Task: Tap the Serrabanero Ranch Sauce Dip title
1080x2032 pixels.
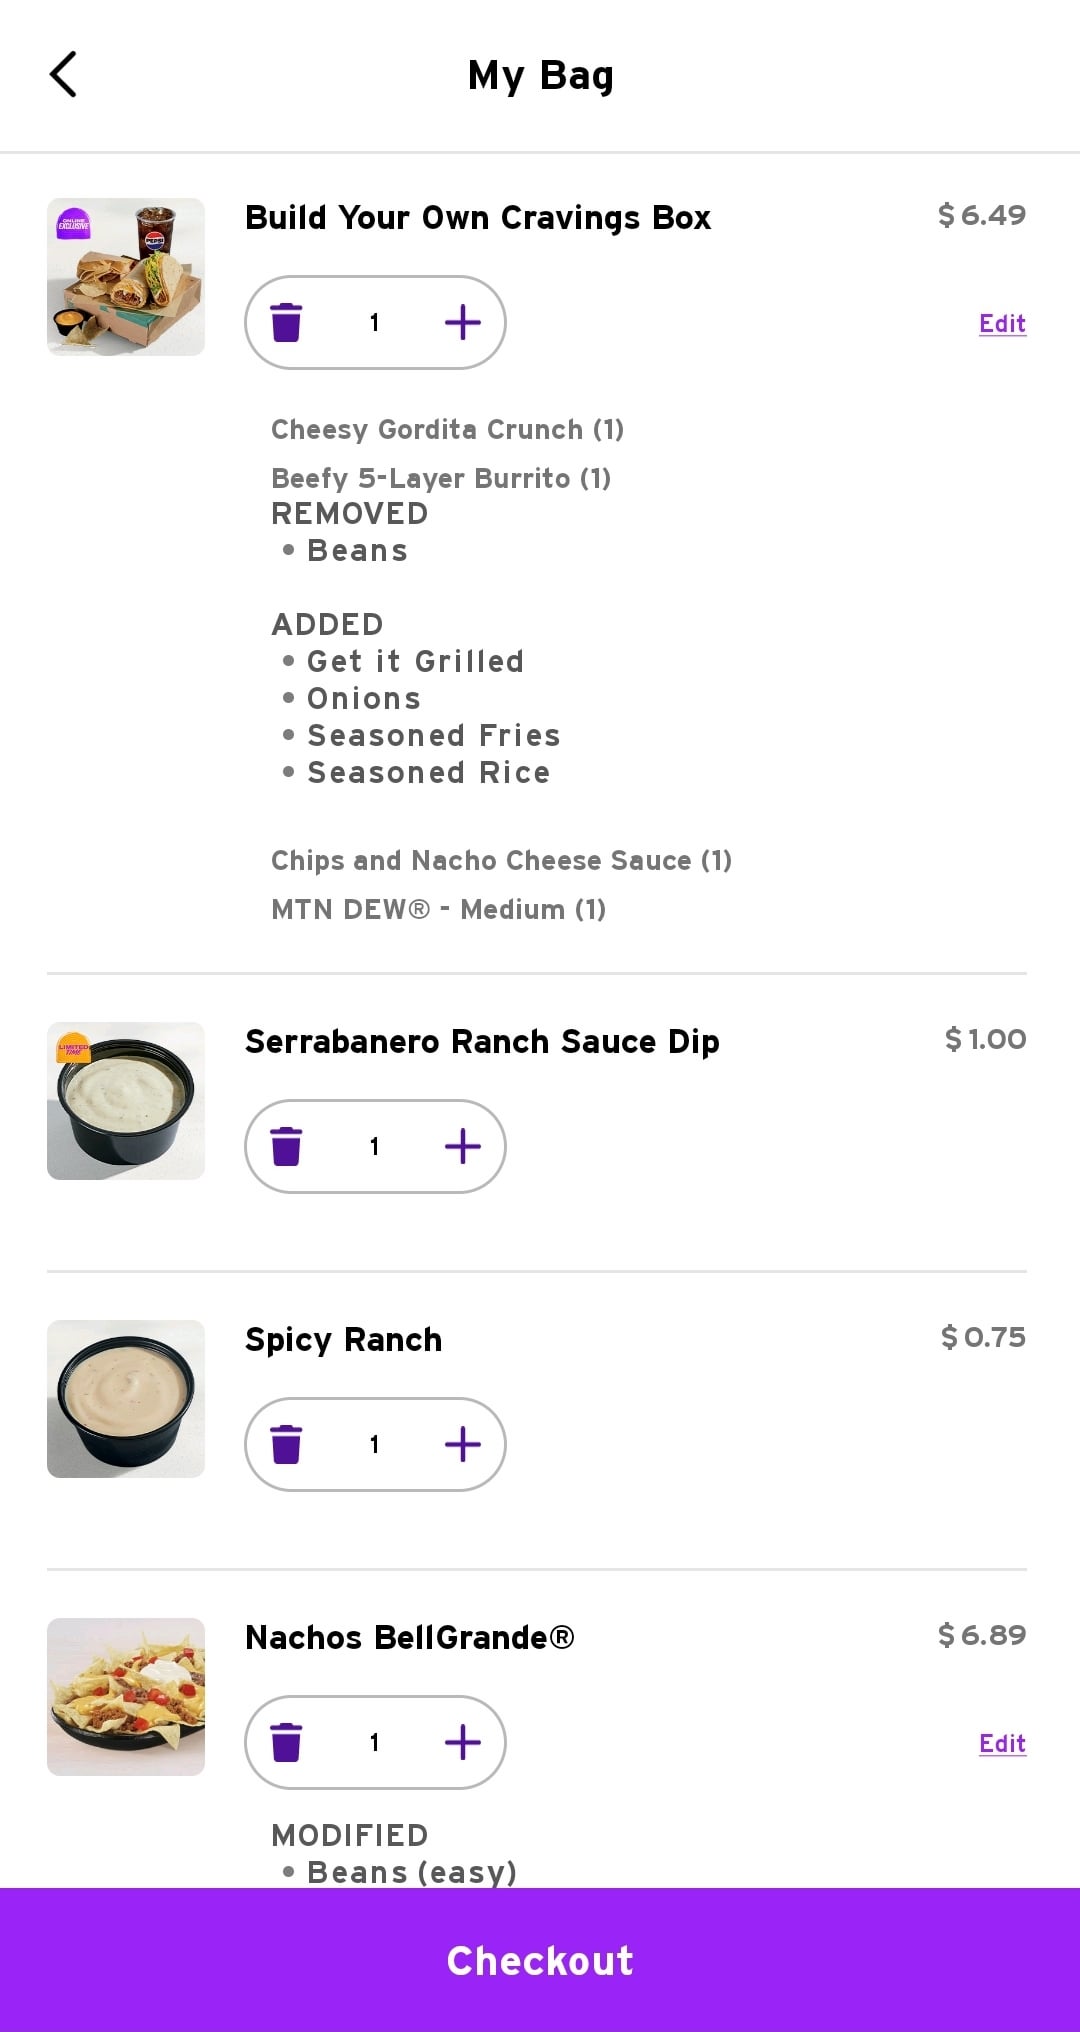Action: point(482,1042)
